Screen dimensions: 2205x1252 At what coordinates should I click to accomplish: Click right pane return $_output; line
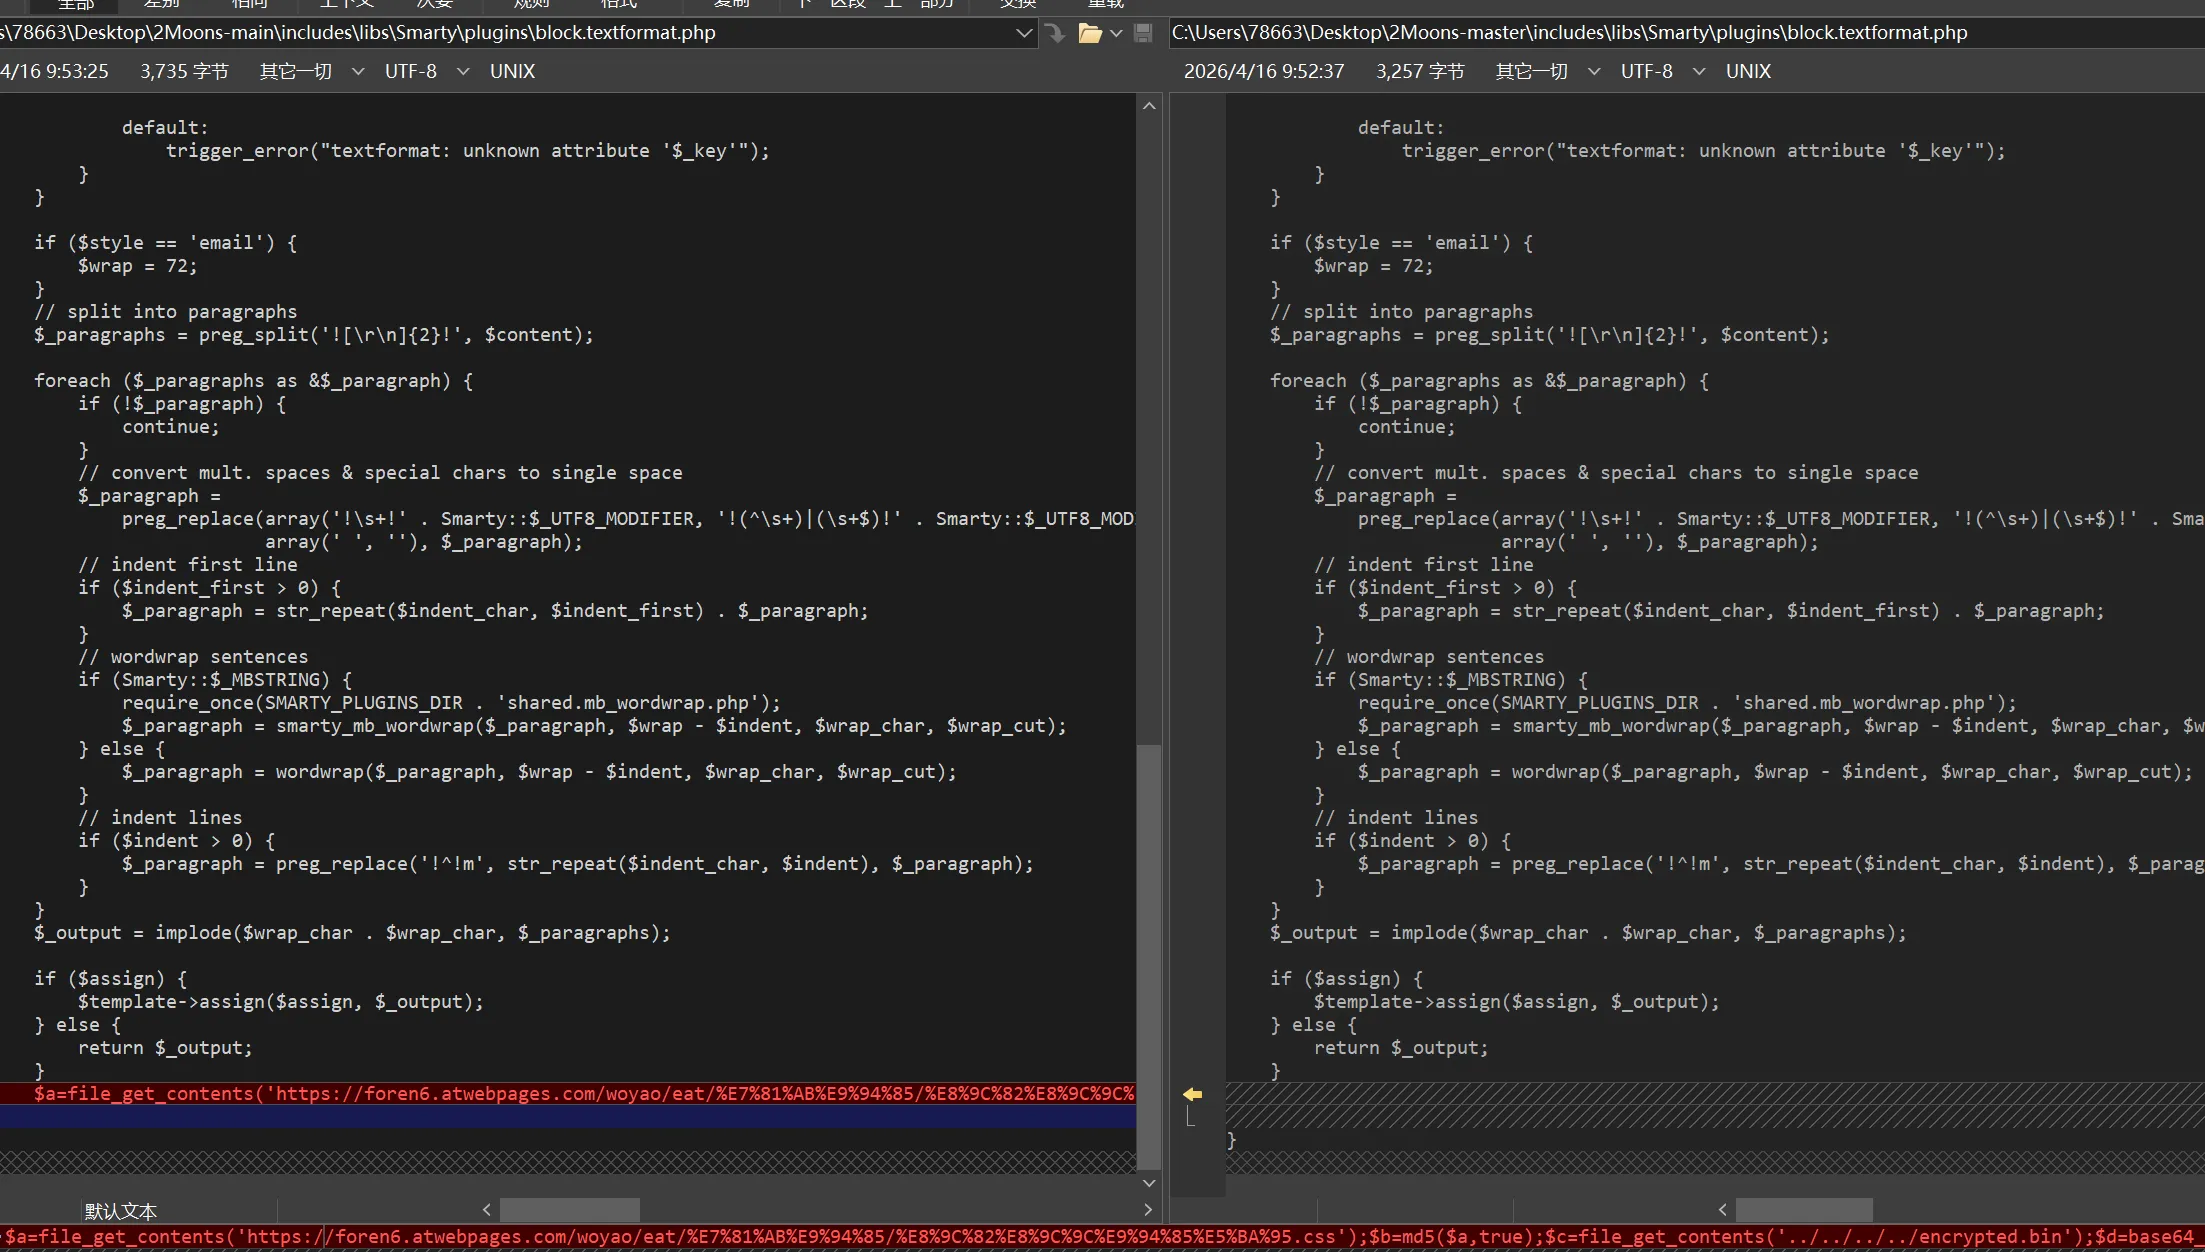pos(1401,1048)
